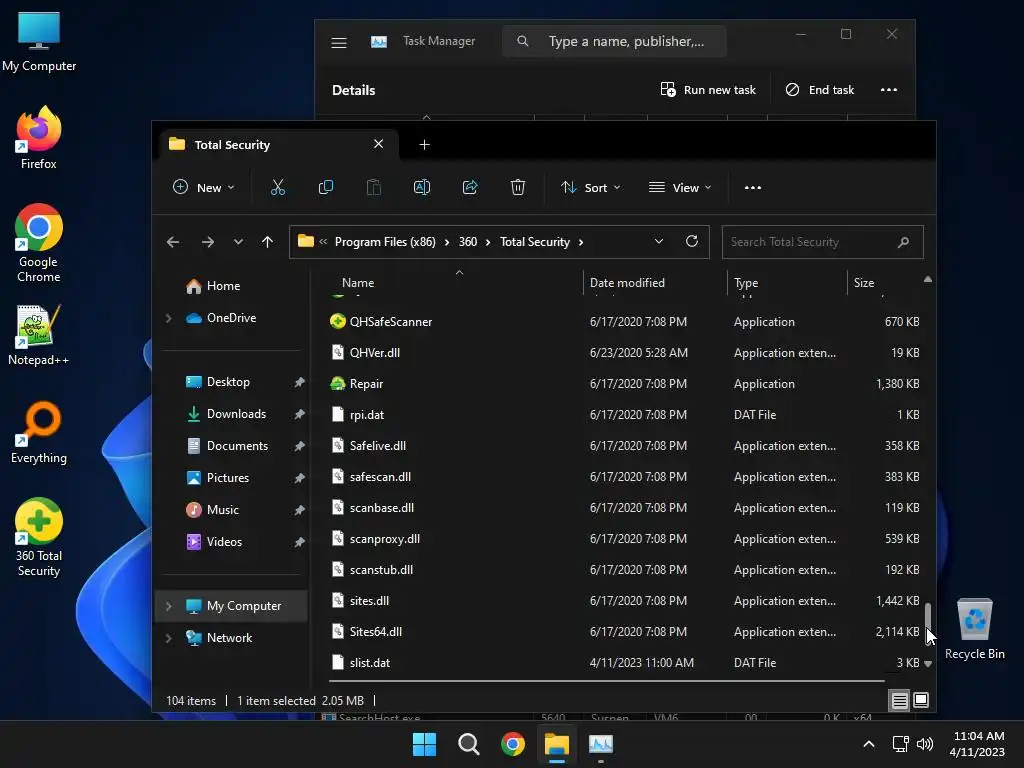This screenshot has width=1024, height=768.
Task: Click scroll up arrow of file list
Action: pyautogui.click(x=927, y=280)
